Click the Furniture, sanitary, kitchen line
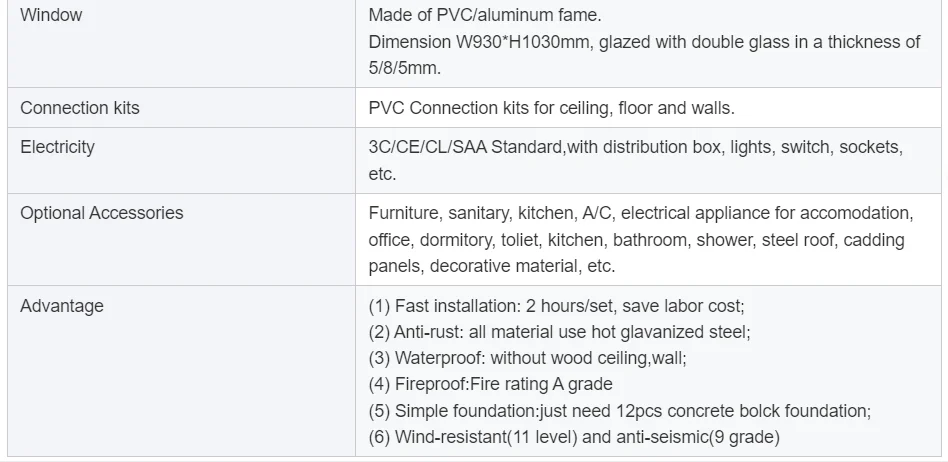948x462 pixels. pyautogui.click(x=641, y=213)
